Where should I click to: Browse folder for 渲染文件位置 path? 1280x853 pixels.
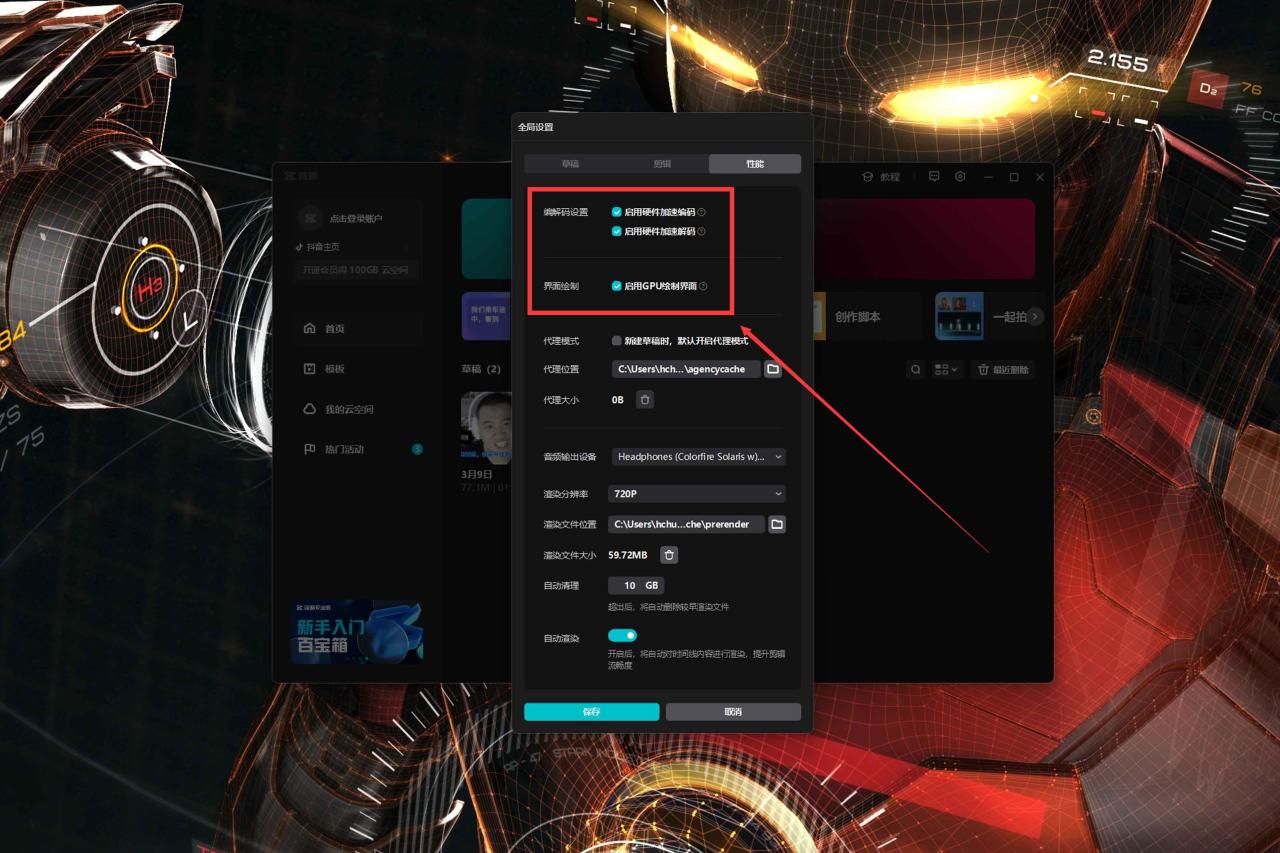click(777, 524)
